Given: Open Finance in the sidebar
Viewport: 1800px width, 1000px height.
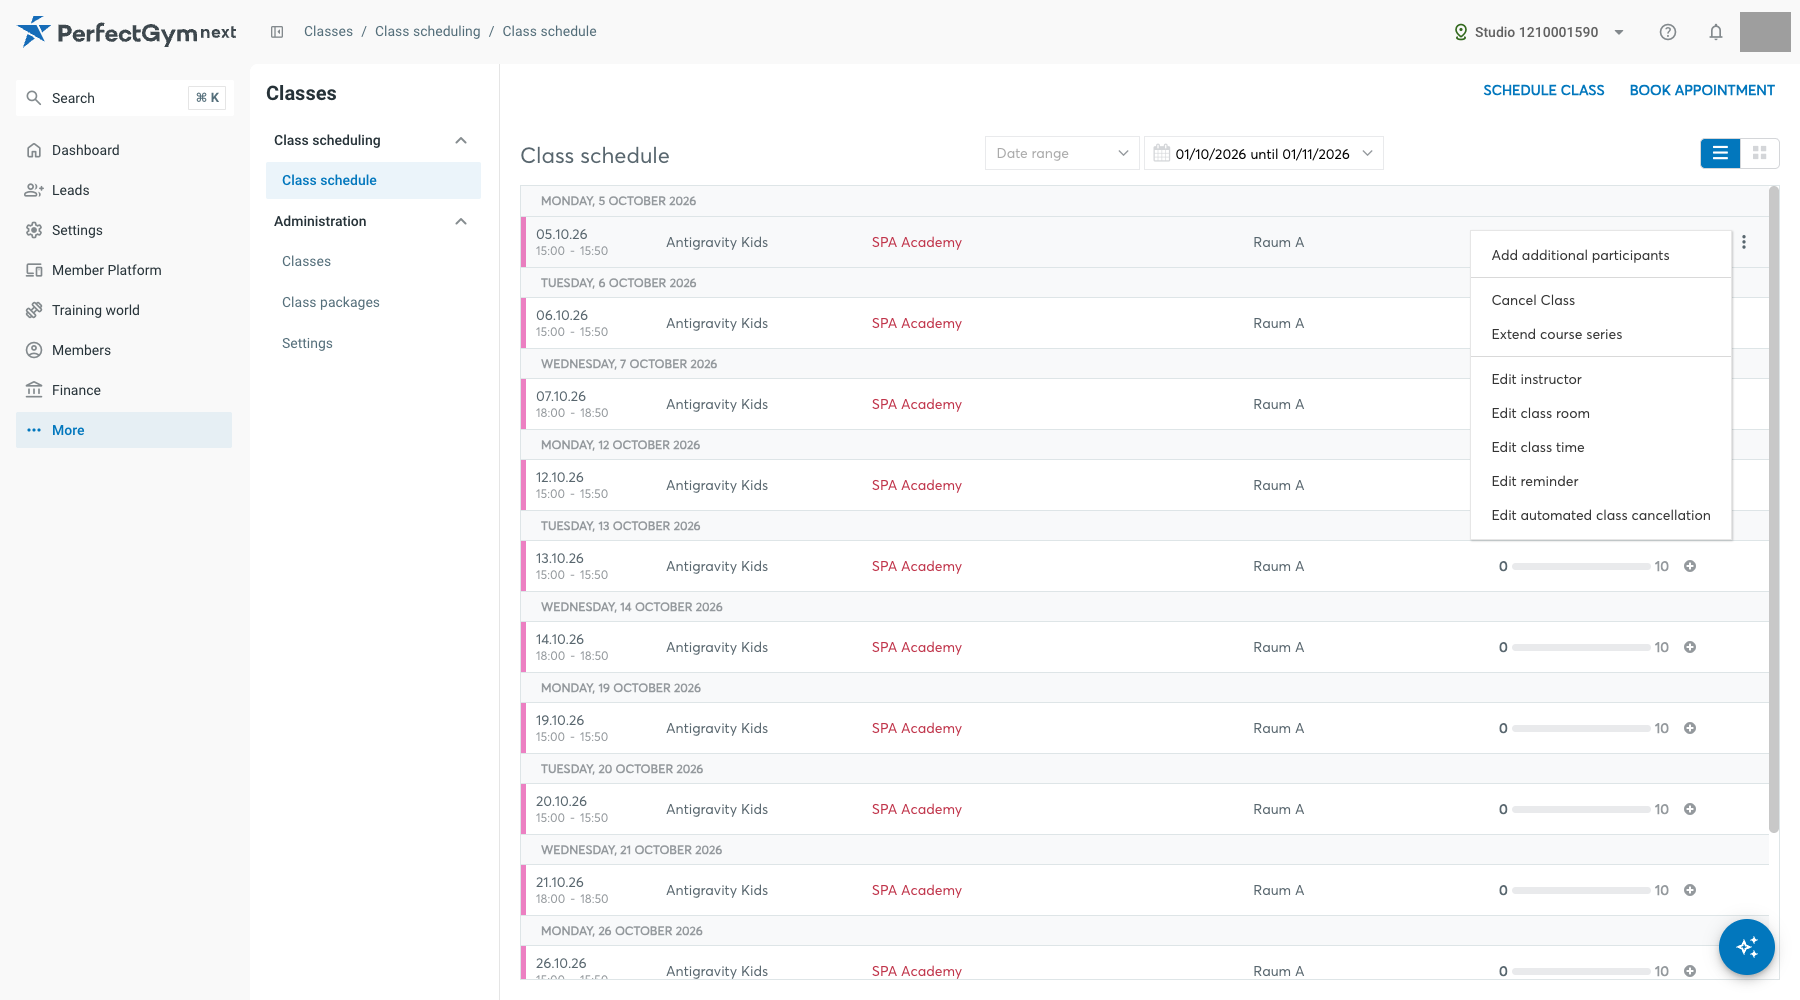Looking at the screenshot, I should (124, 390).
